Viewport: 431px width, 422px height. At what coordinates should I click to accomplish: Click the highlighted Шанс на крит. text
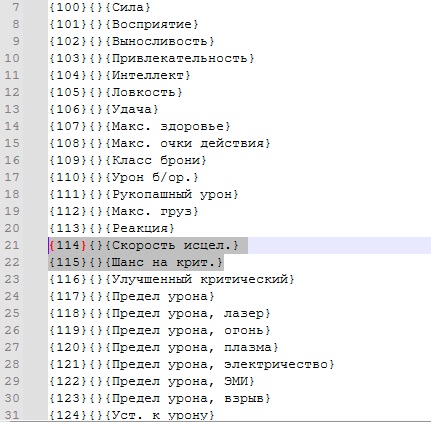pyautogui.click(x=164, y=262)
